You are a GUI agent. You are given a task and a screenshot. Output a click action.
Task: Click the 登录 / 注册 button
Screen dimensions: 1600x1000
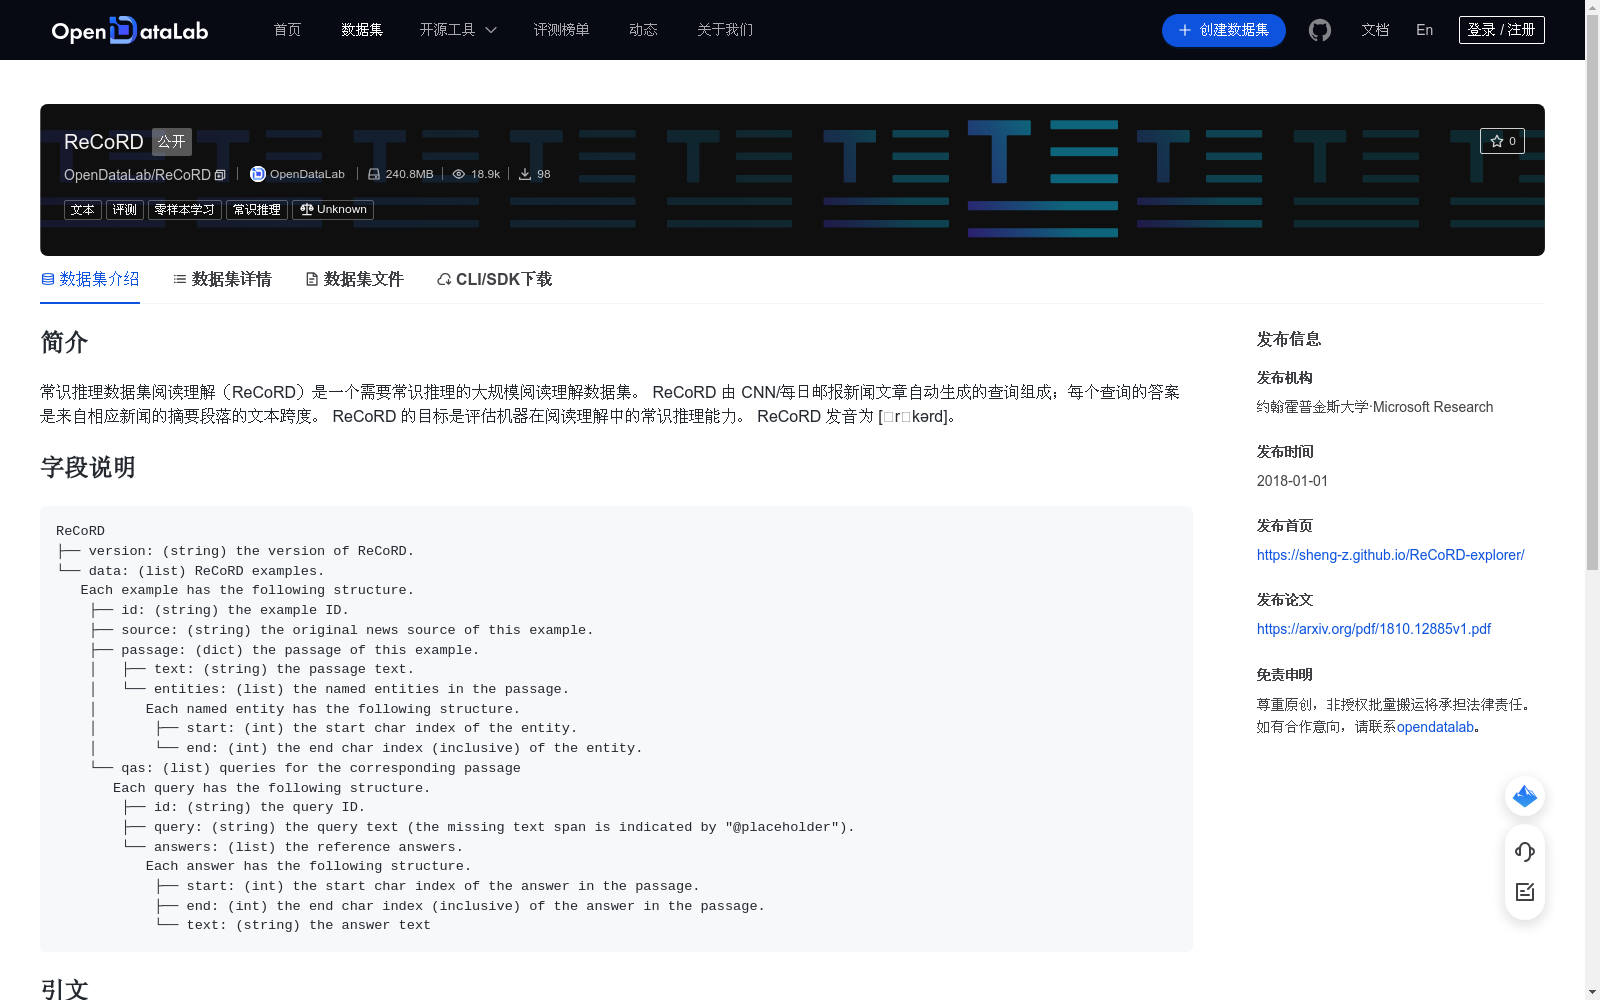tap(1501, 30)
